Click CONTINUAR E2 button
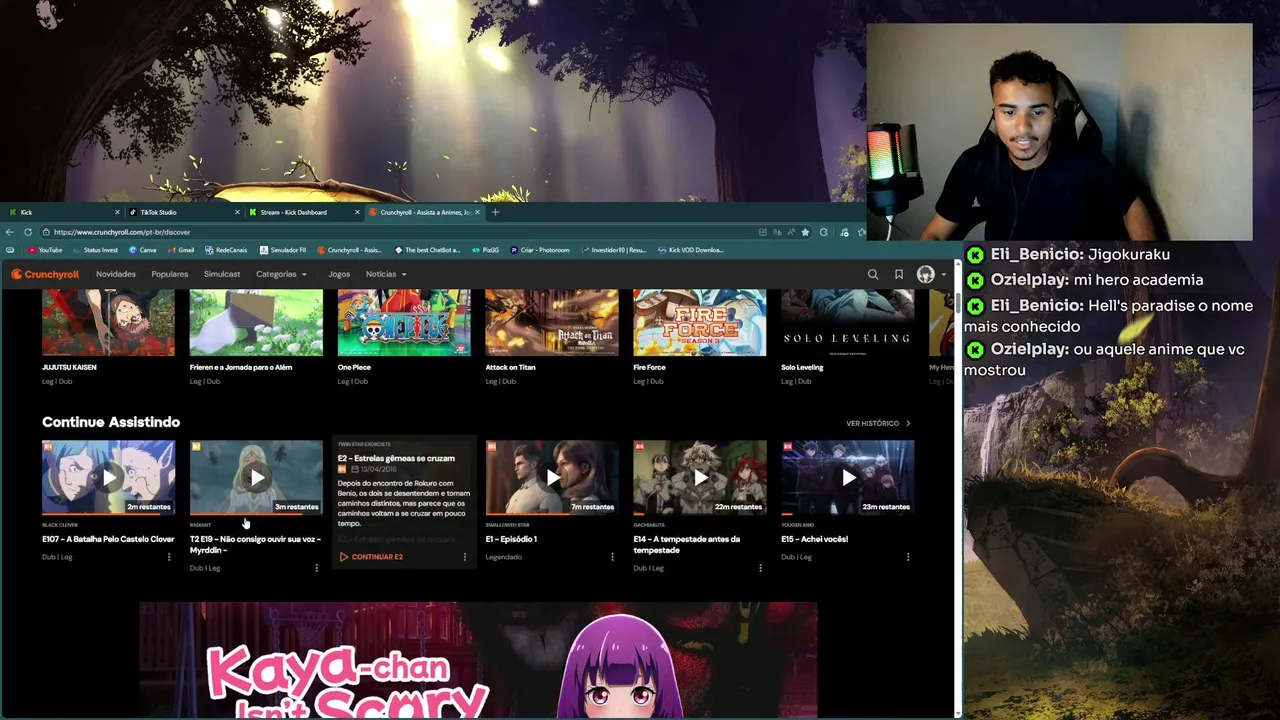Image resolution: width=1280 pixels, height=720 pixels. click(x=371, y=557)
